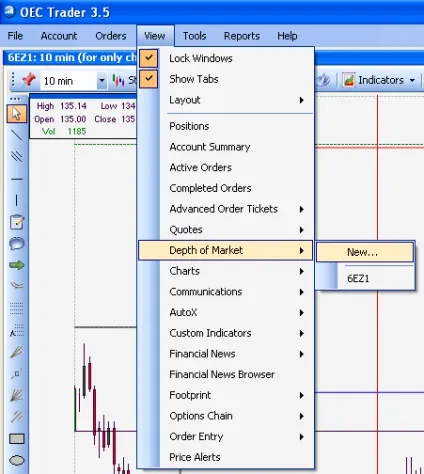Select the double slash lines tool

coord(16,416)
